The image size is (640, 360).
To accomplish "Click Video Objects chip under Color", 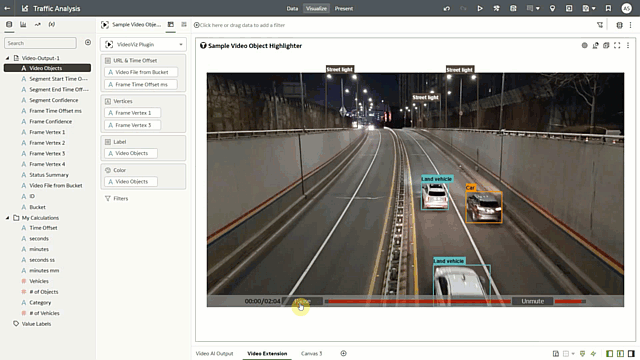I will tap(131, 182).
